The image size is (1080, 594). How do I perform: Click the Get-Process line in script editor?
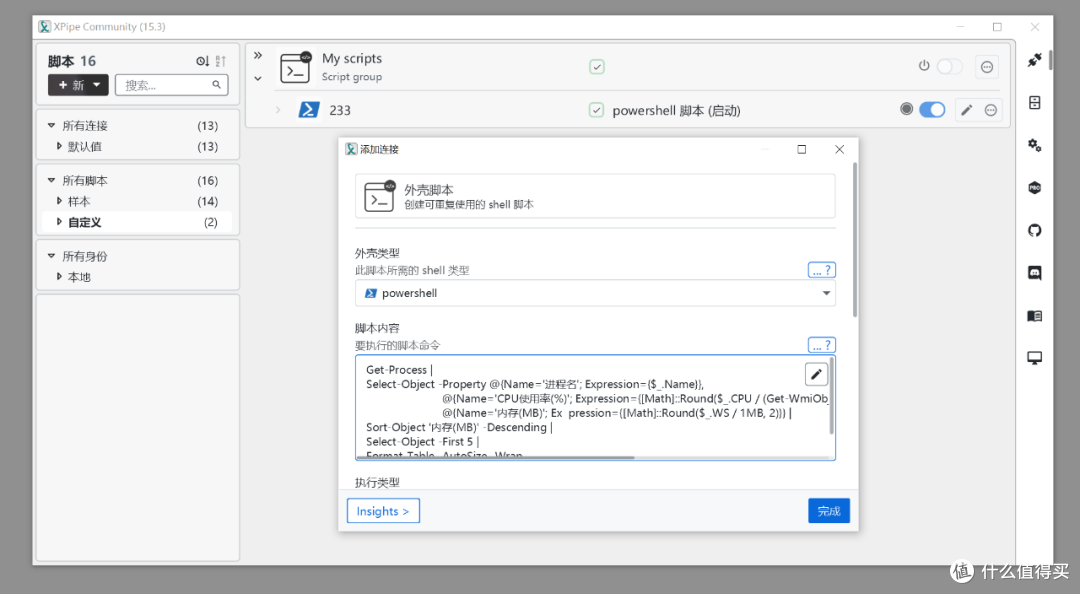click(399, 370)
